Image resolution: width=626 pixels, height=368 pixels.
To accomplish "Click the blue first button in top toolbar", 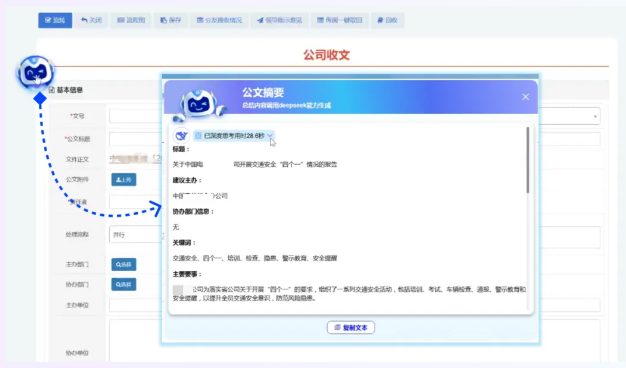I will click(55, 20).
